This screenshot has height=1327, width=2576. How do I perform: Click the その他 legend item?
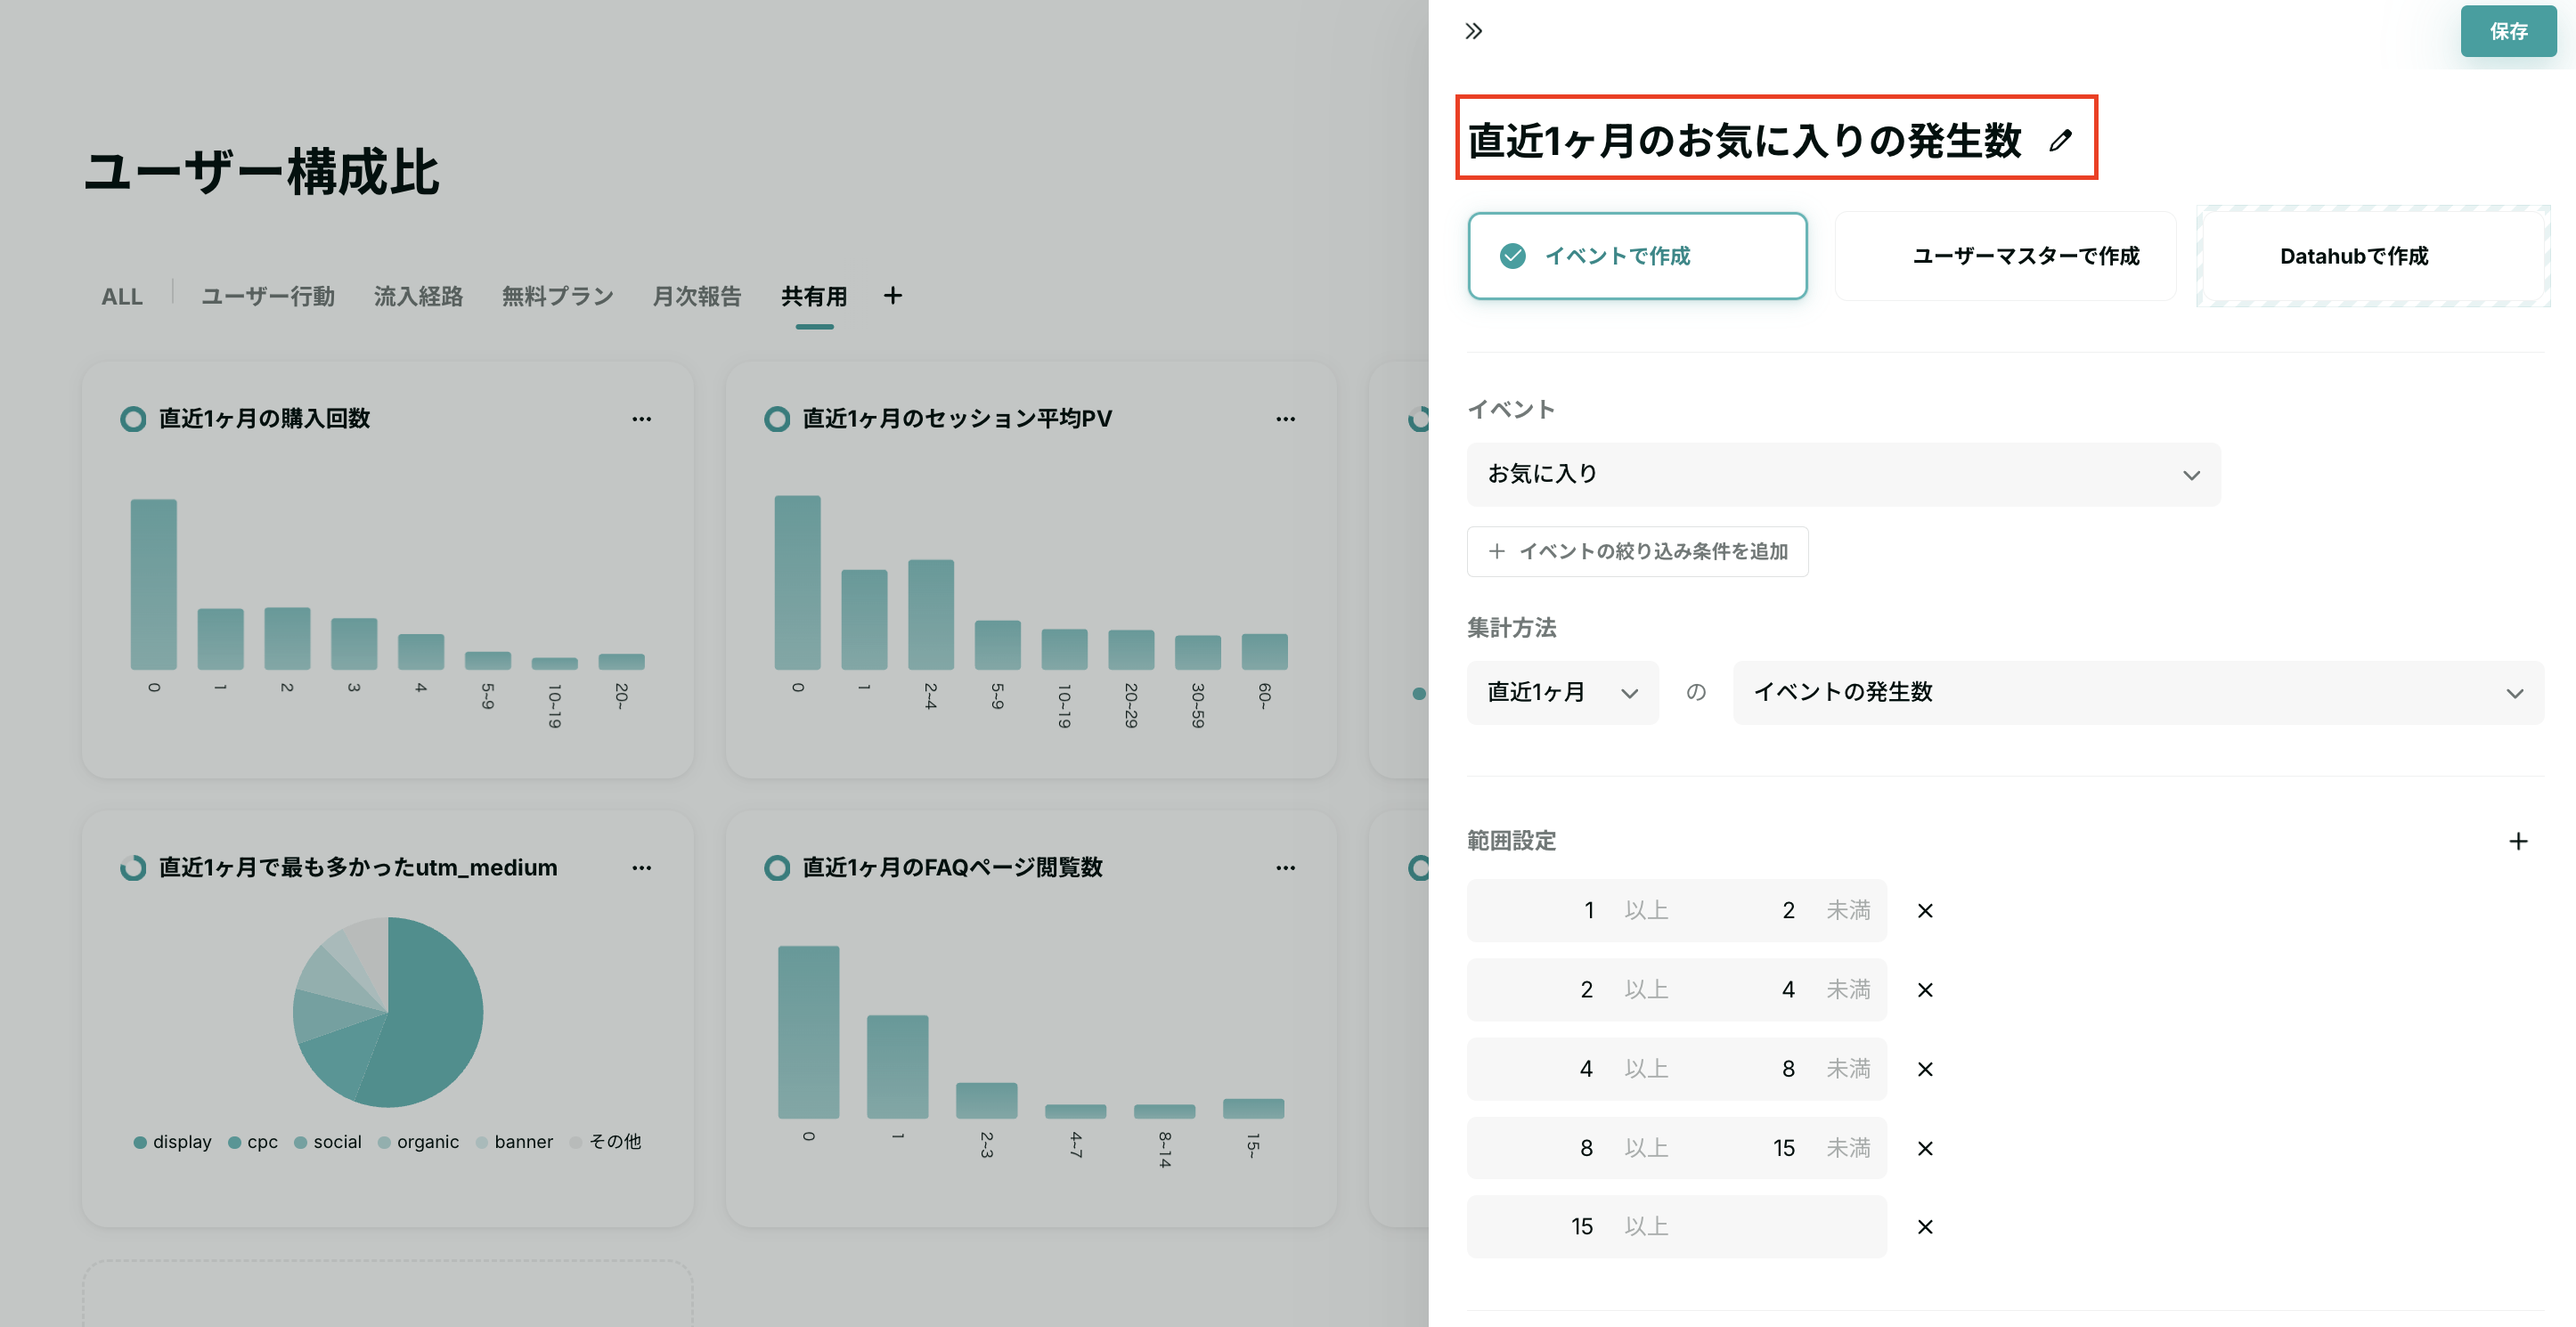(605, 1142)
